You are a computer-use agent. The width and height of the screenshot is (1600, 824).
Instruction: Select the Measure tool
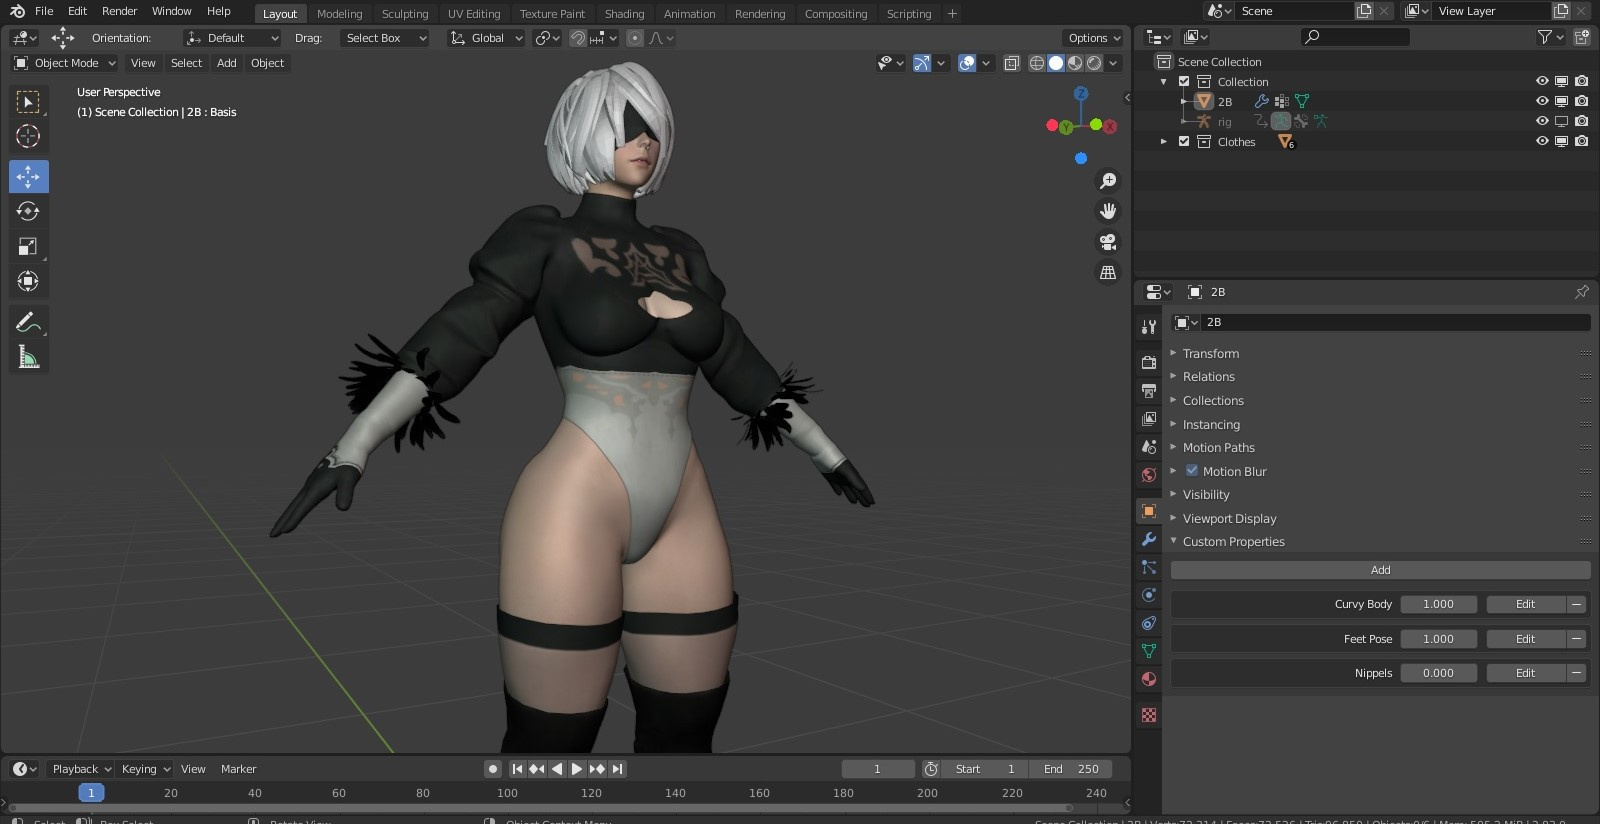click(x=28, y=357)
